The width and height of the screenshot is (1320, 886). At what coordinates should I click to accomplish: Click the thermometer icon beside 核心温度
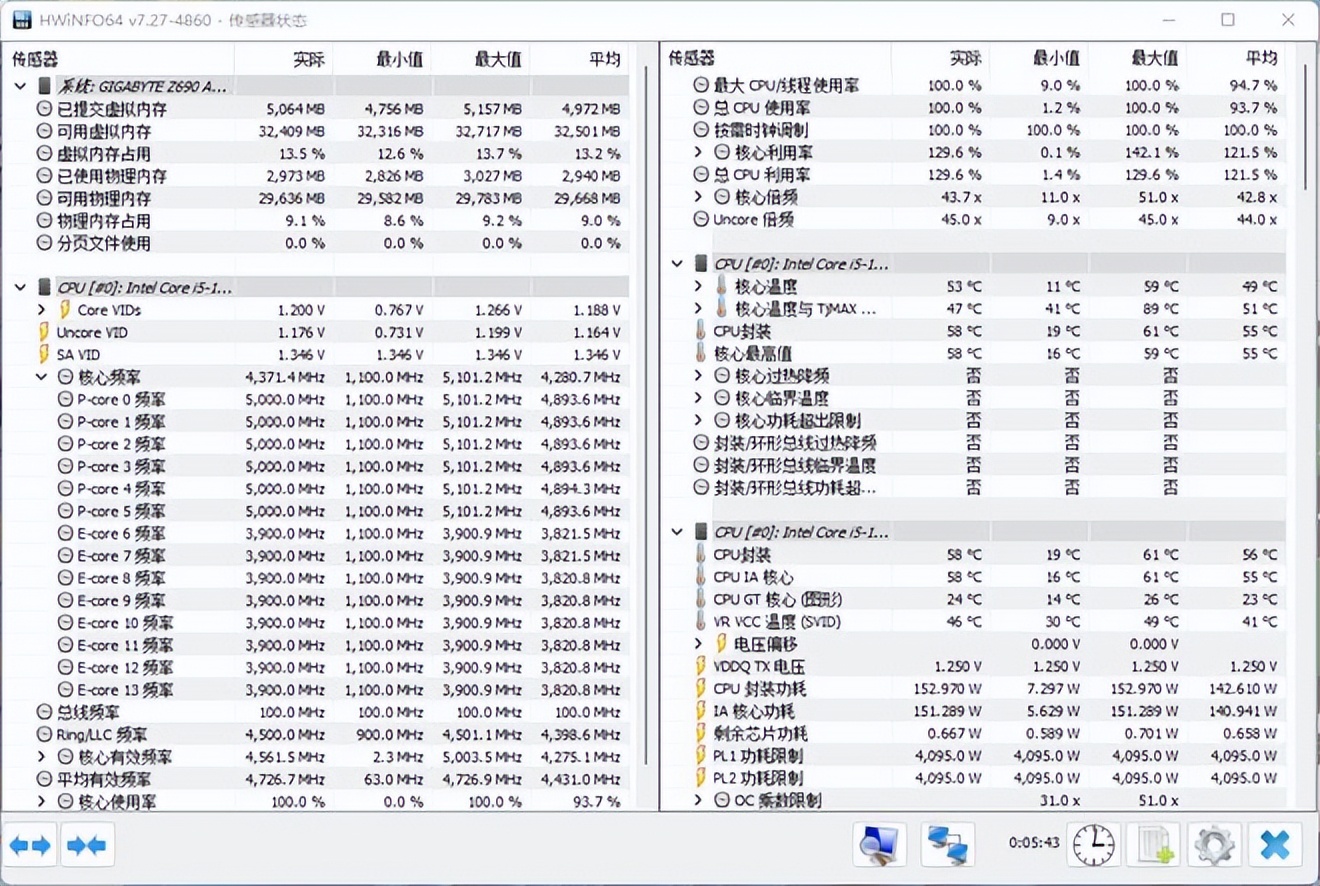(720, 286)
